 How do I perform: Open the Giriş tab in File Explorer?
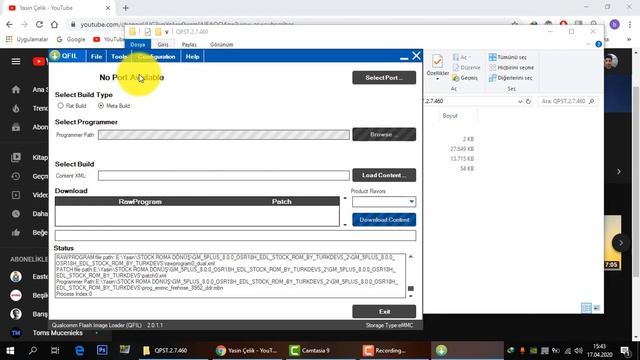pos(163,44)
